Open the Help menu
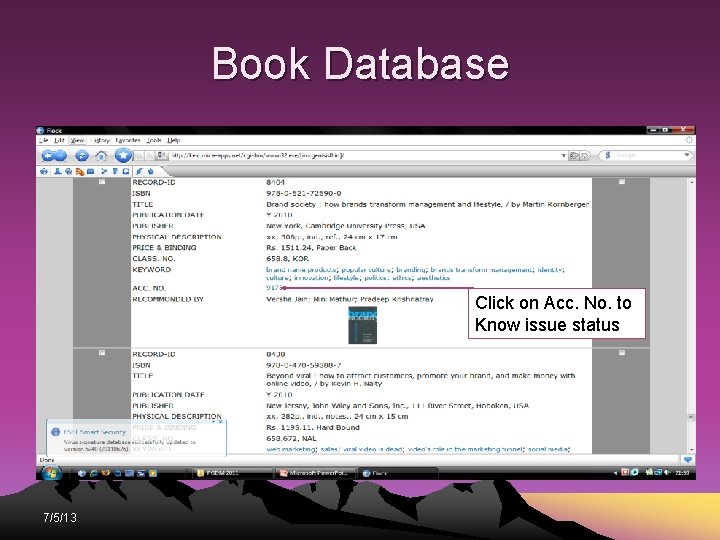 174,140
